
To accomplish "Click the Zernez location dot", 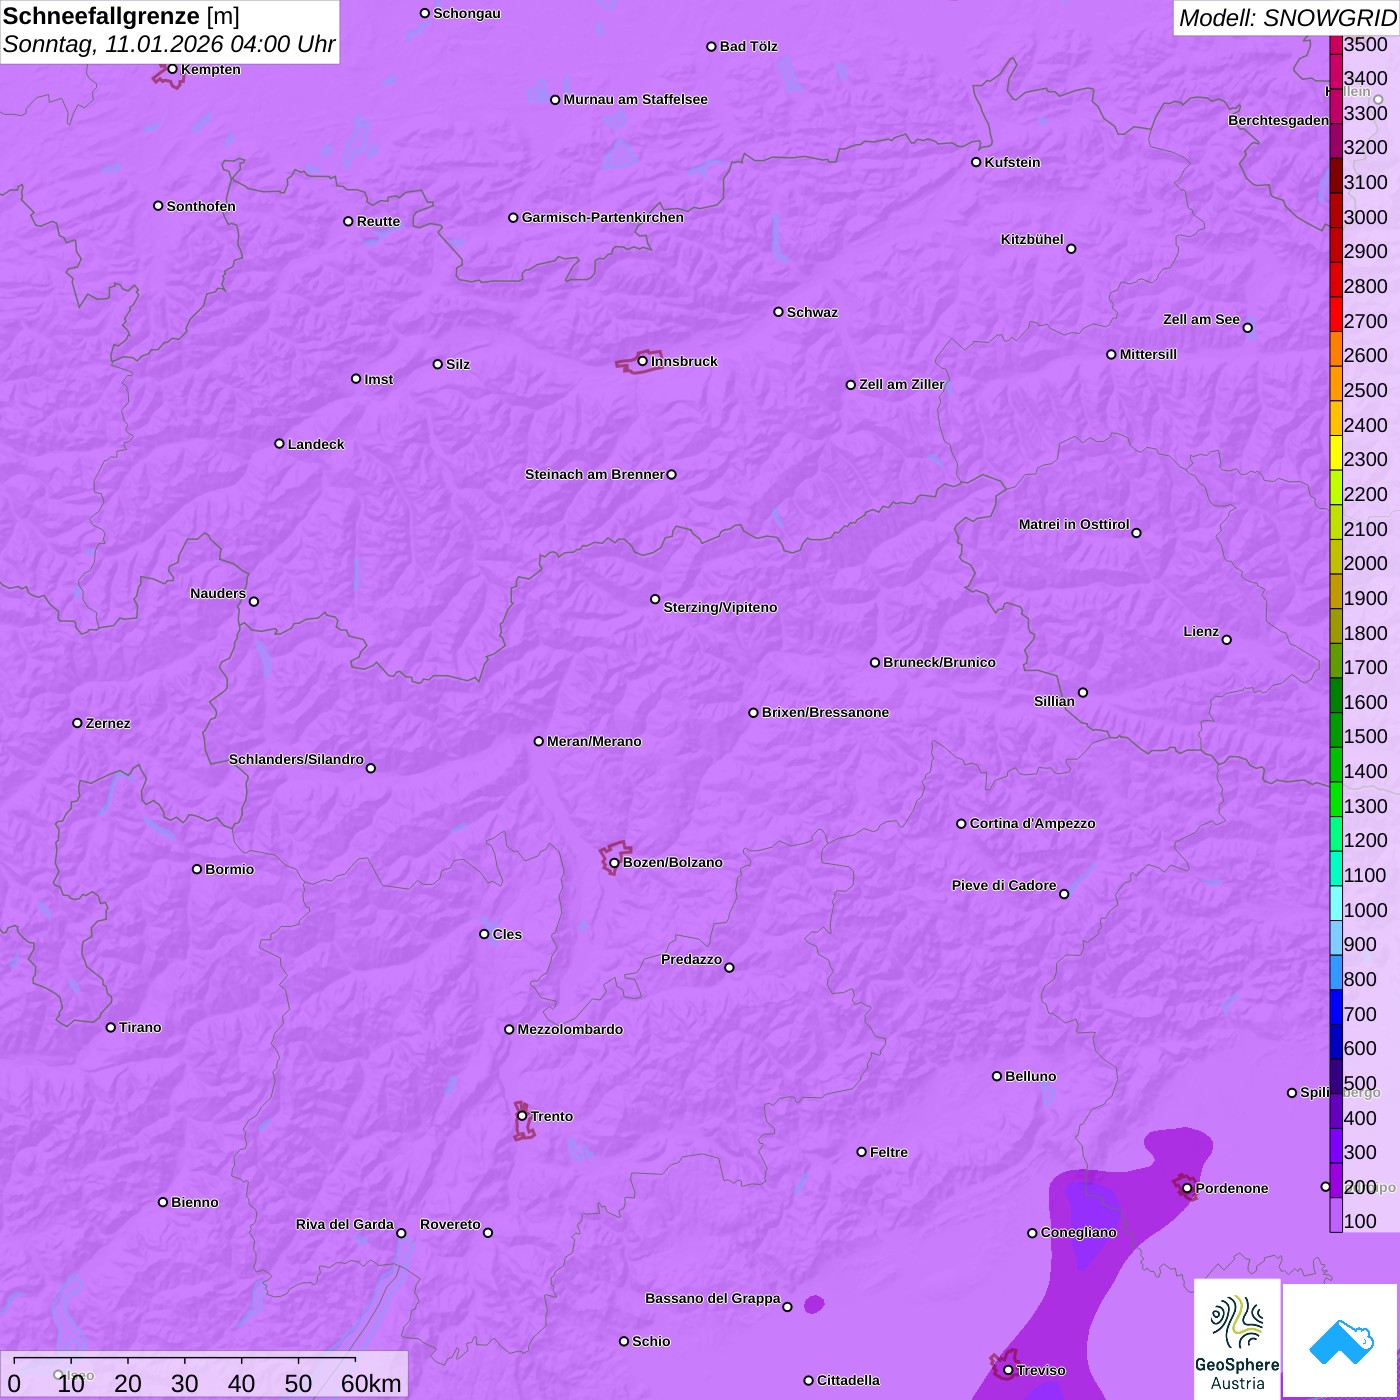I will click(78, 723).
